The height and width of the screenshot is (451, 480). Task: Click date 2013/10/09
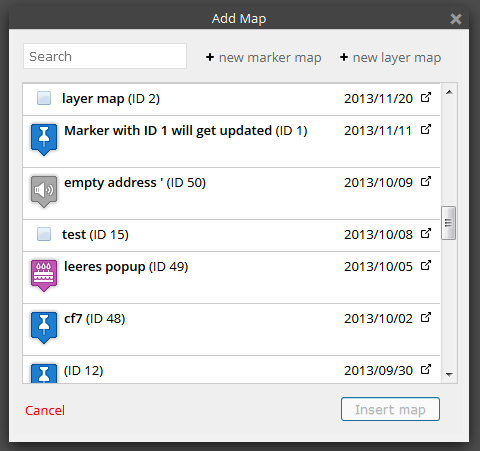[x=378, y=183]
